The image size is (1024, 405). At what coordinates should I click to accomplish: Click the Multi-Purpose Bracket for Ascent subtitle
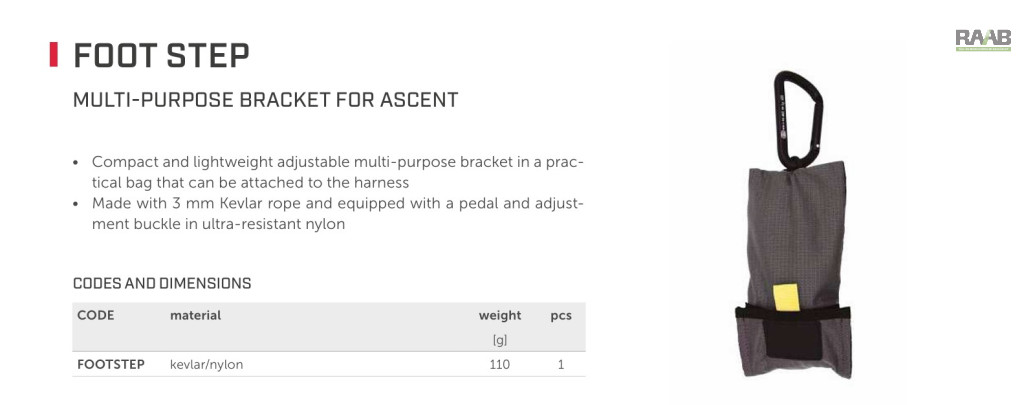click(265, 100)
